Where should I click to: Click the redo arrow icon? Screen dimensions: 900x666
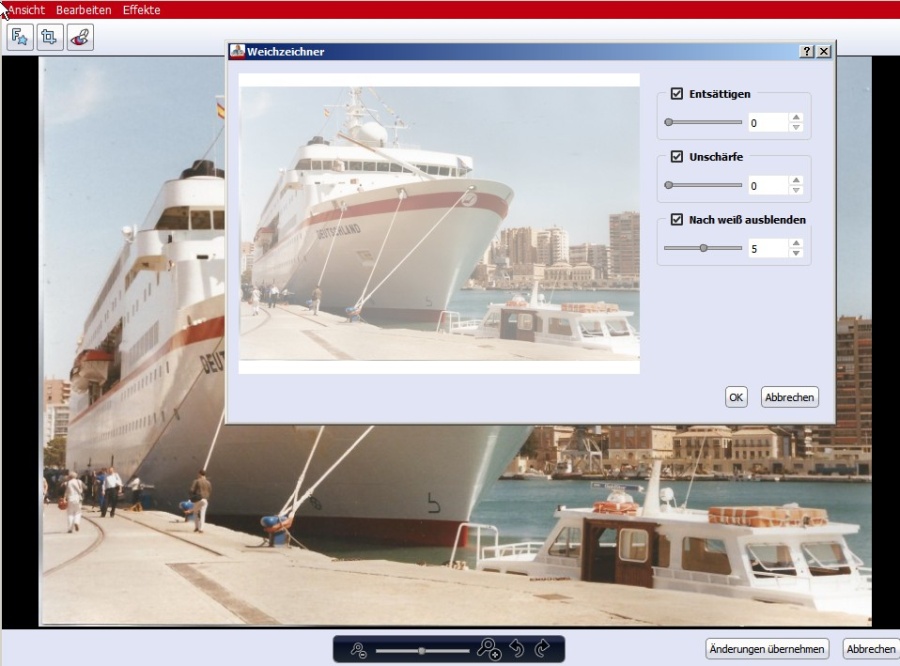point(542,649)
